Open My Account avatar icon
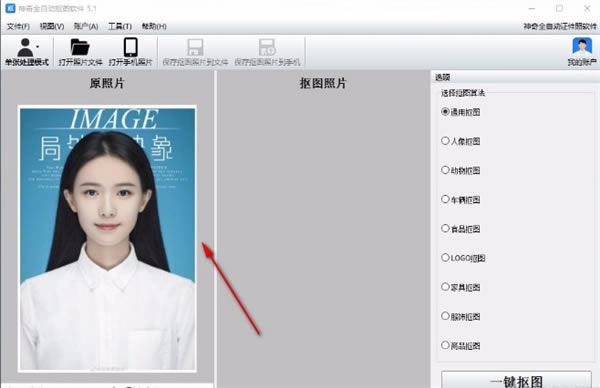 point(582,47)
